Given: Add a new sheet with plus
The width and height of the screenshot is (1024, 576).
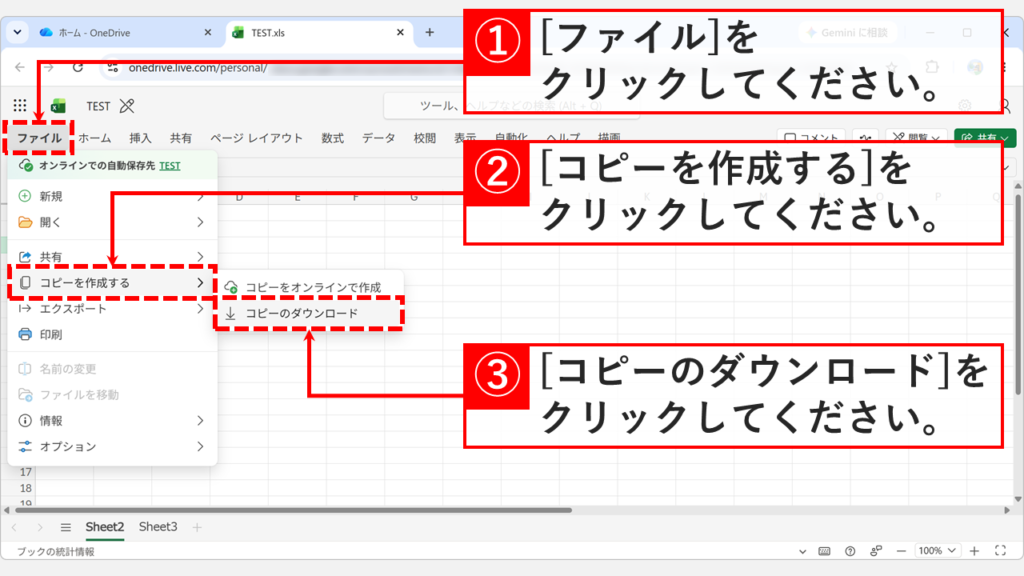Looking at the screenshot, I should point(197,527).
